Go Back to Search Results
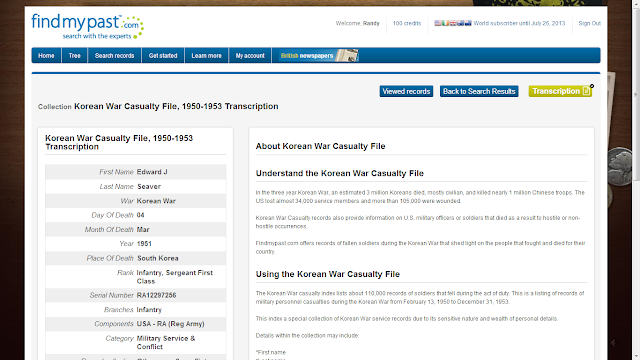This screenshot has width=640, height=360. pyautogui.click(x=479, y=91)
